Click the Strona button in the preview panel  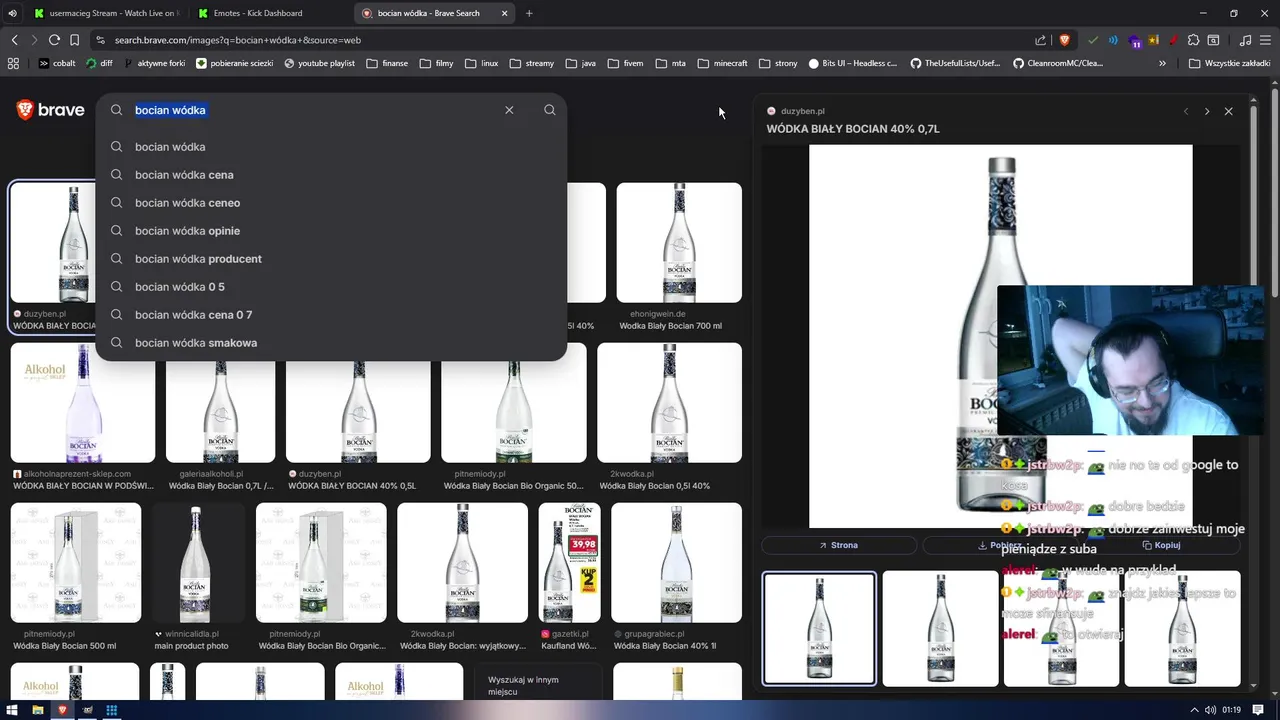[839, 545]
